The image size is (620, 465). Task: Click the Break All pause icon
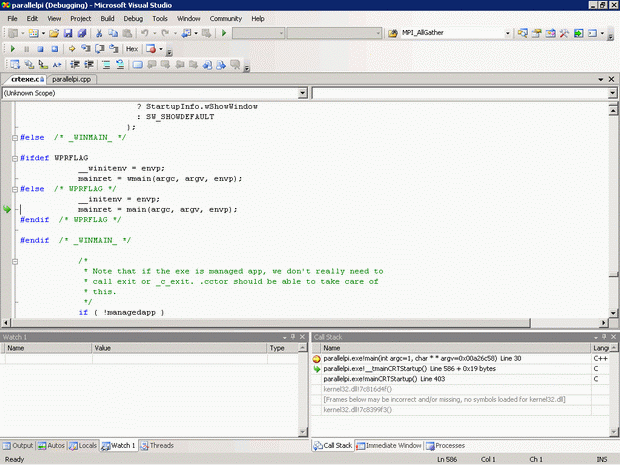(x=26, y=48)
